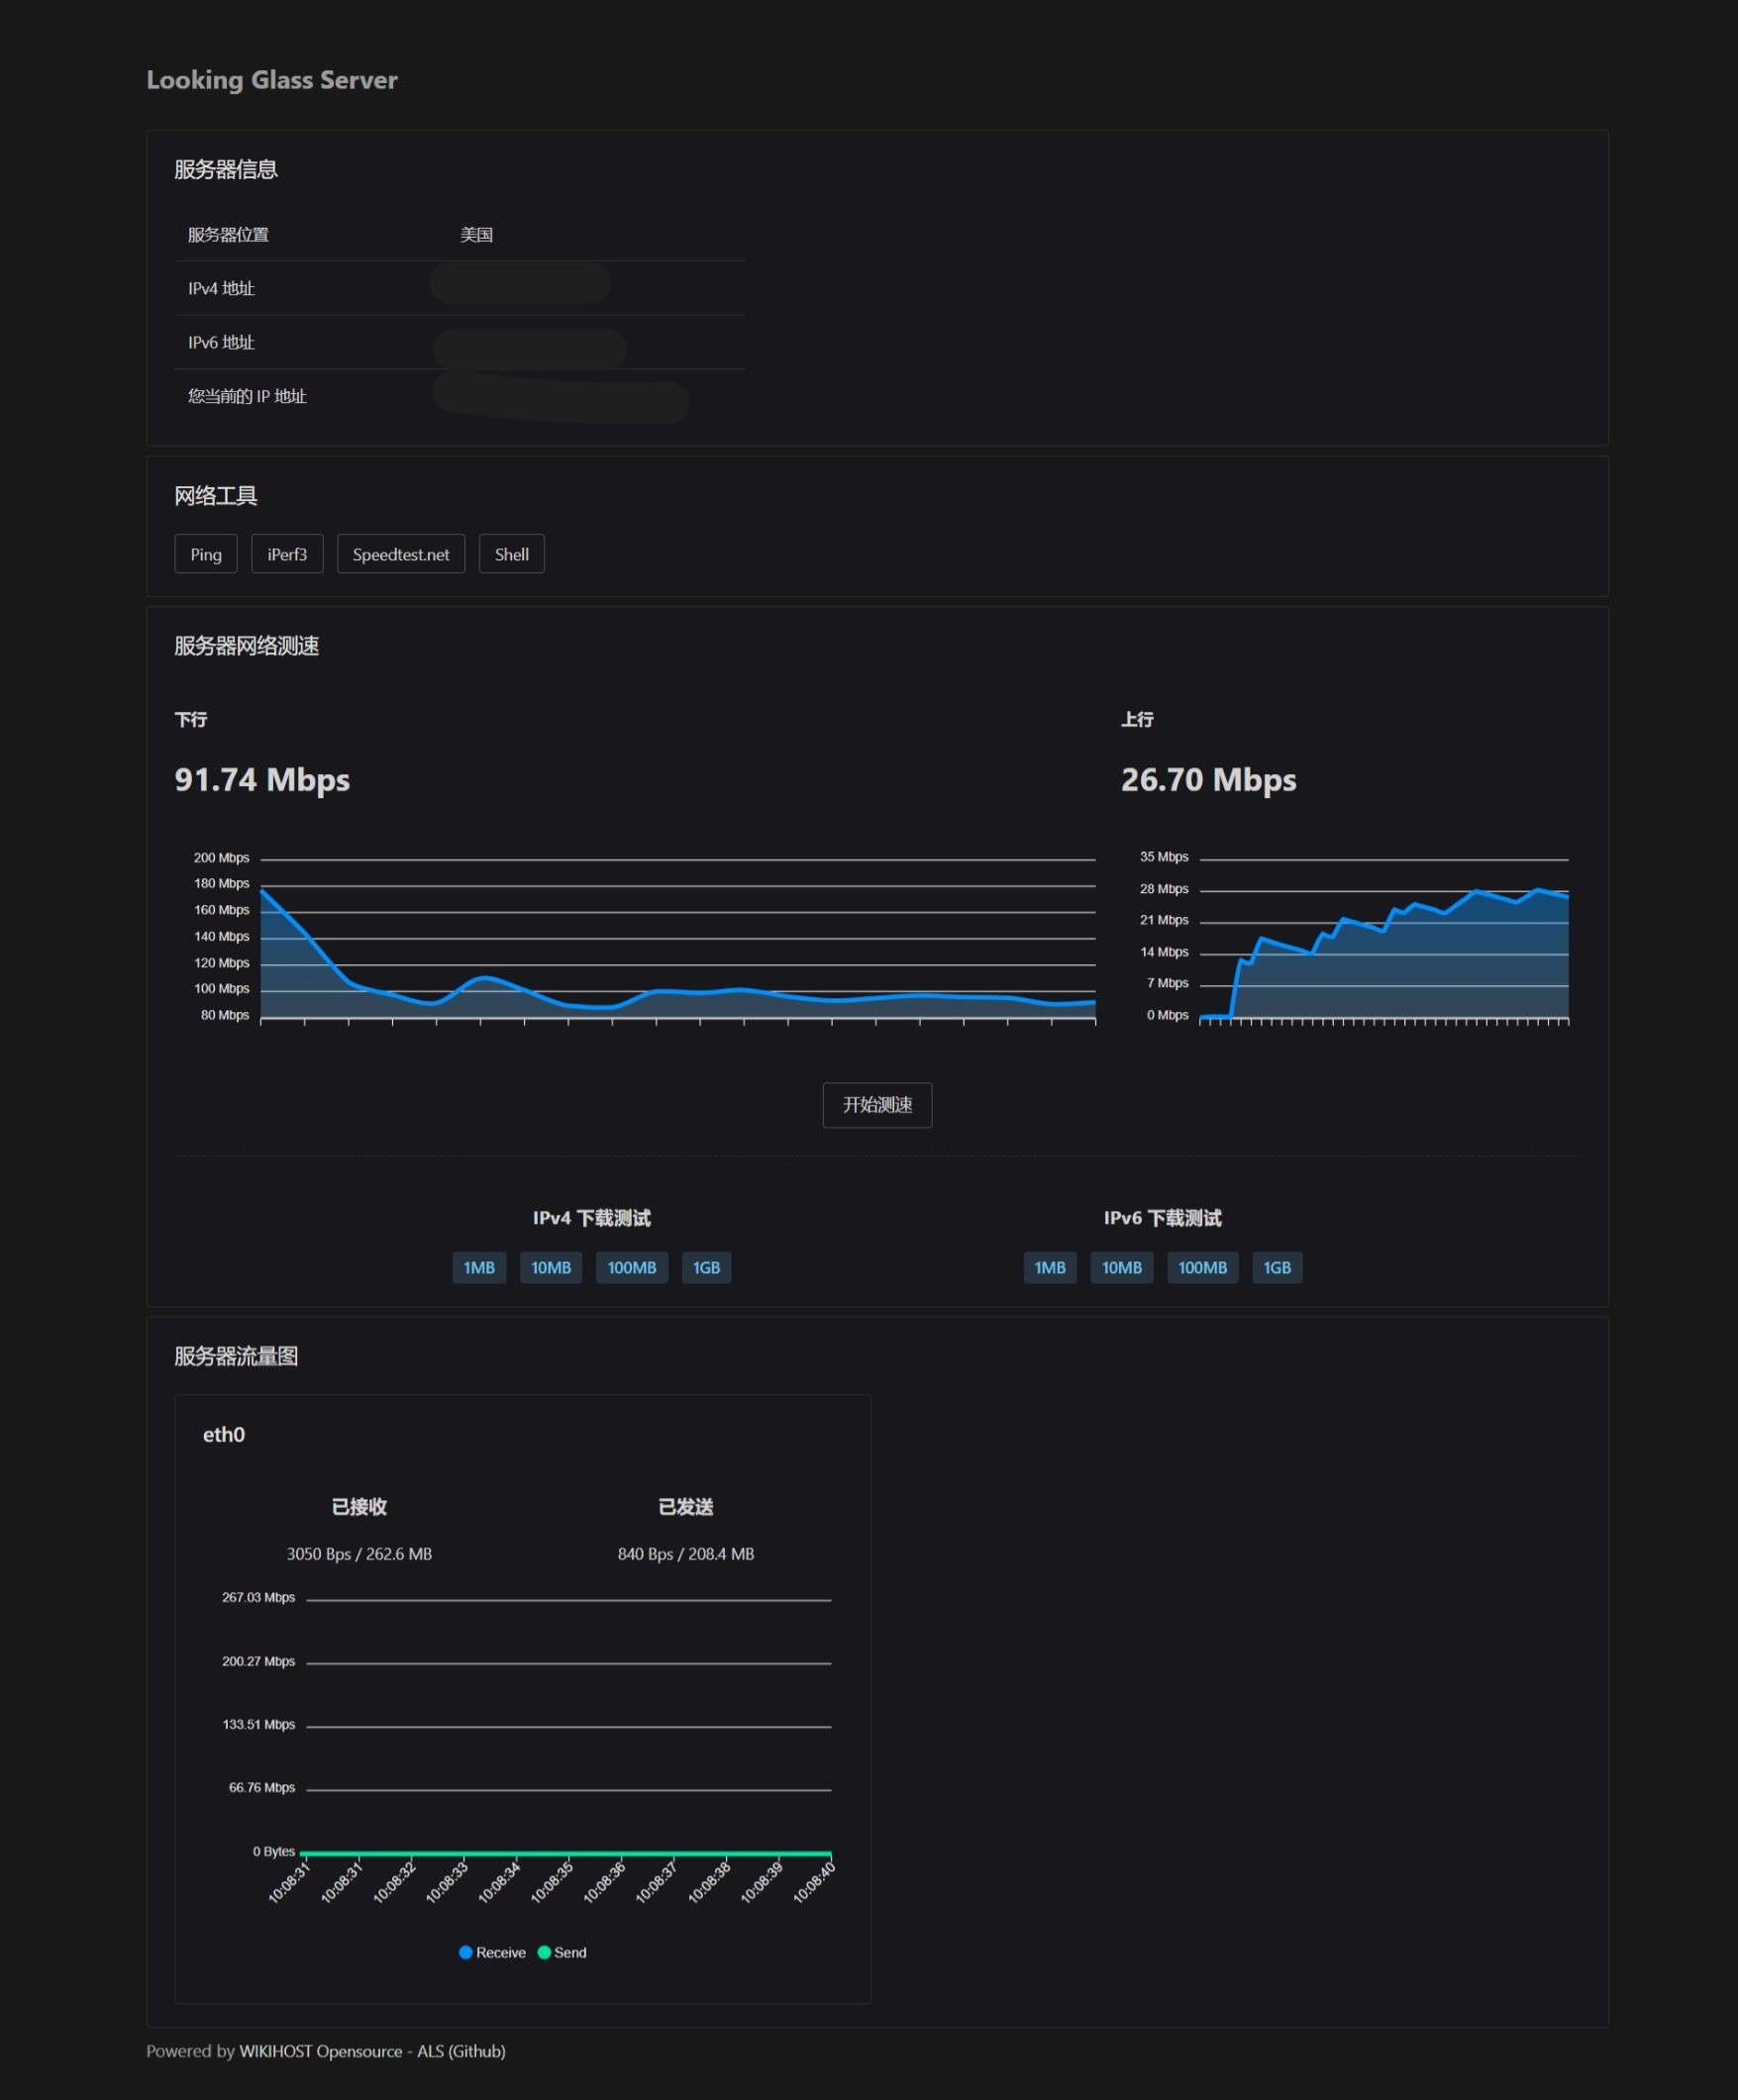Open the Ping network tool
This screenshot has height=2100, width=1738.
click(x=205, y=554)
